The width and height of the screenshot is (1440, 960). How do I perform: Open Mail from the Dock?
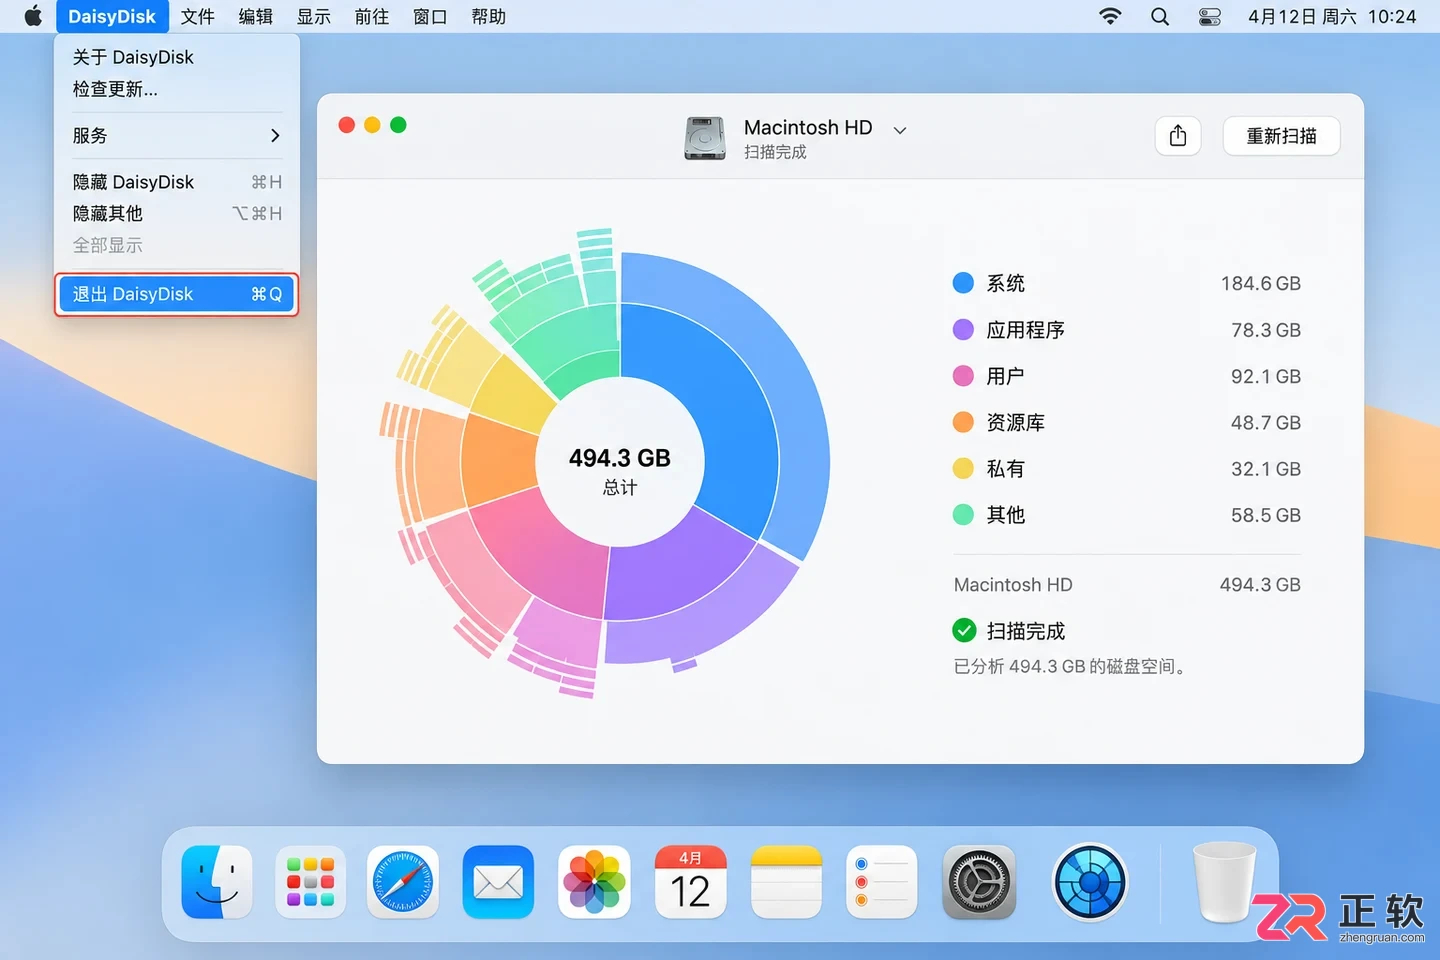(498, 882)
